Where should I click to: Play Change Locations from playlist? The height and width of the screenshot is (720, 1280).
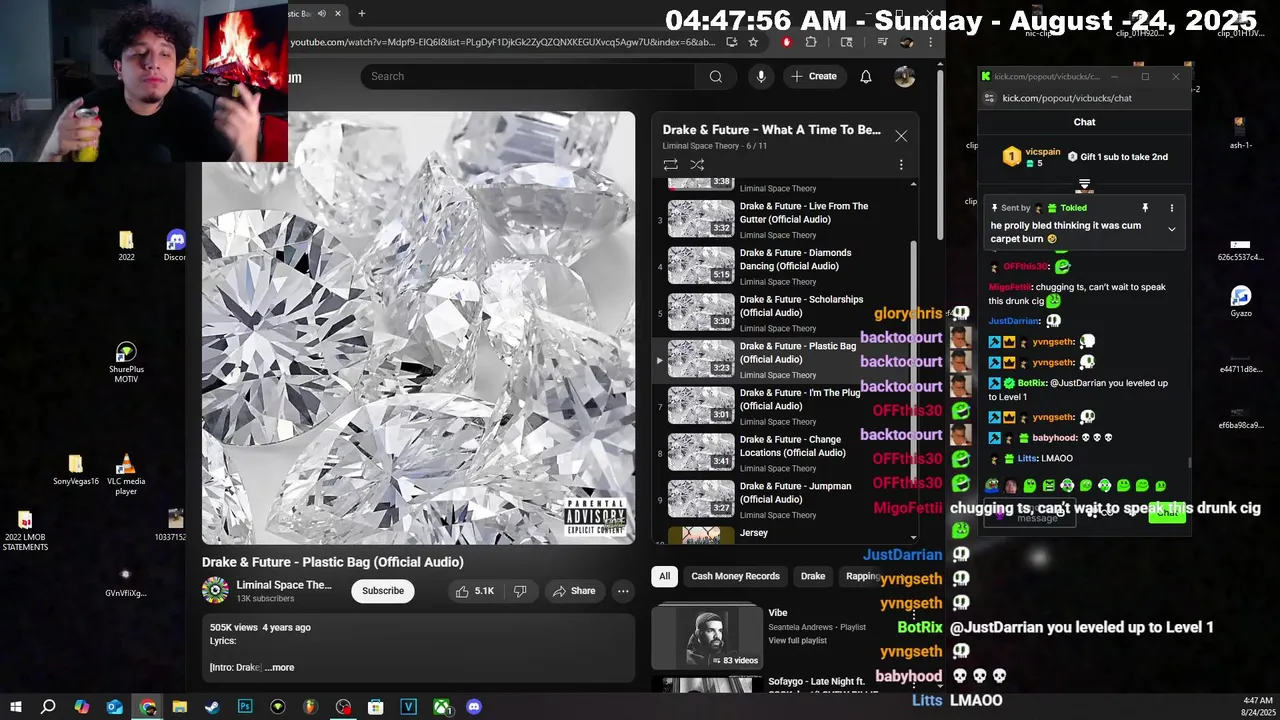[785, 452]
